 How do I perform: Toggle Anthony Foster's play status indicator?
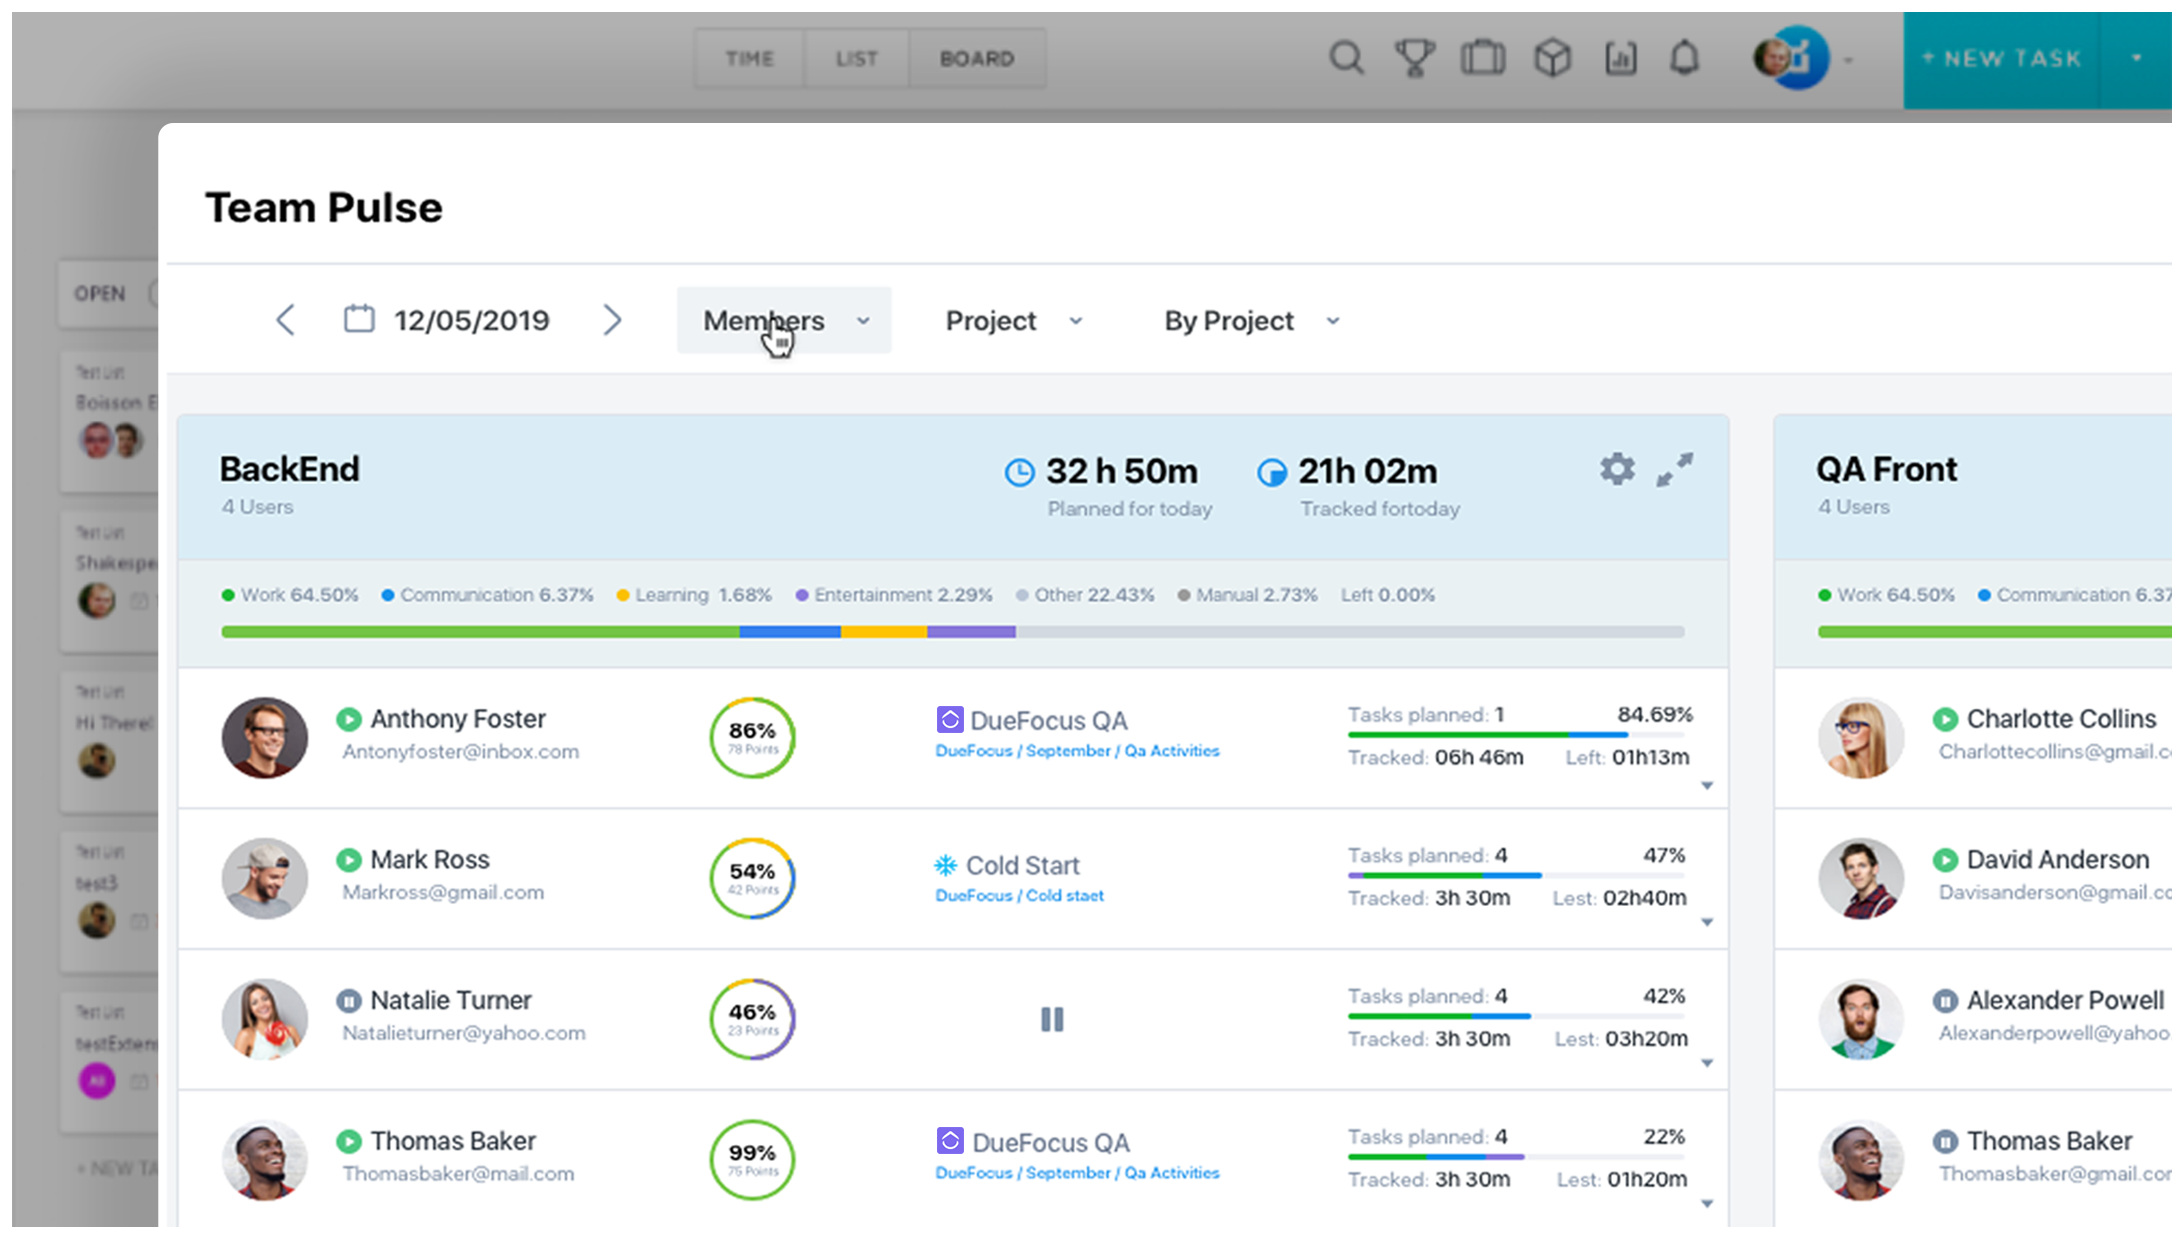[x=349, y=719]
